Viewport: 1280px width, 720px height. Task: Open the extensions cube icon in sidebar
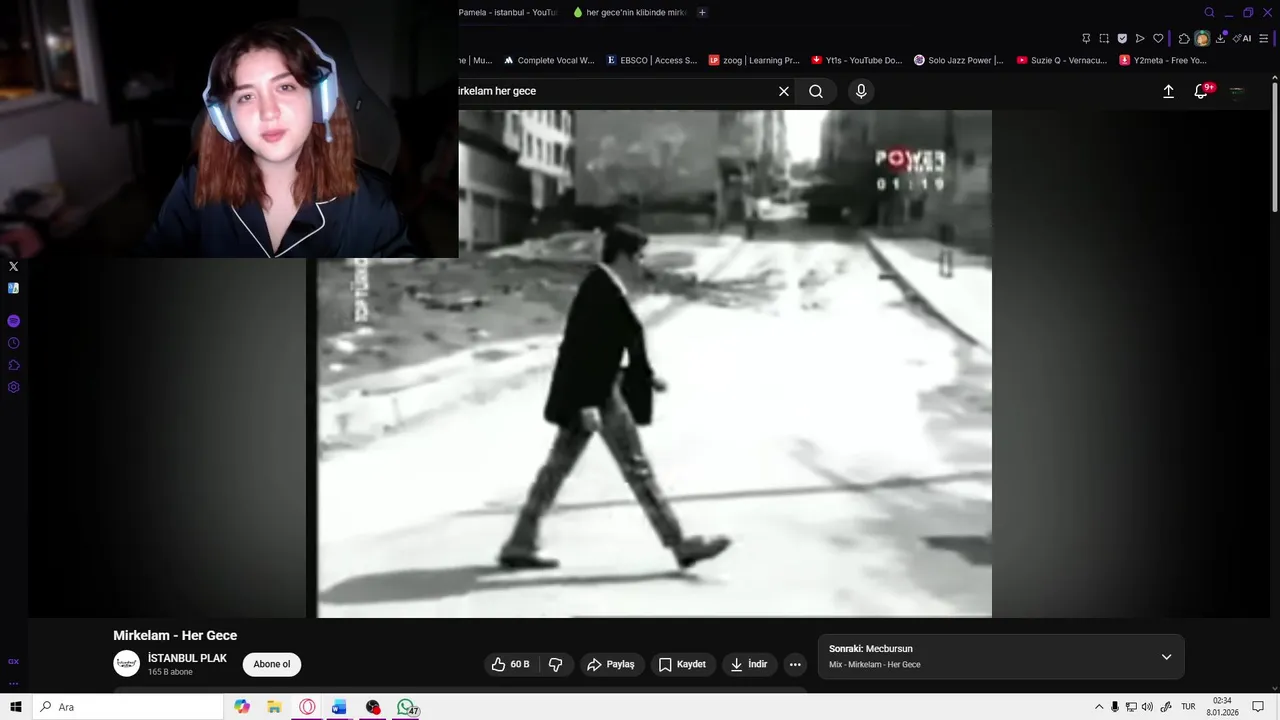[13, 365]
